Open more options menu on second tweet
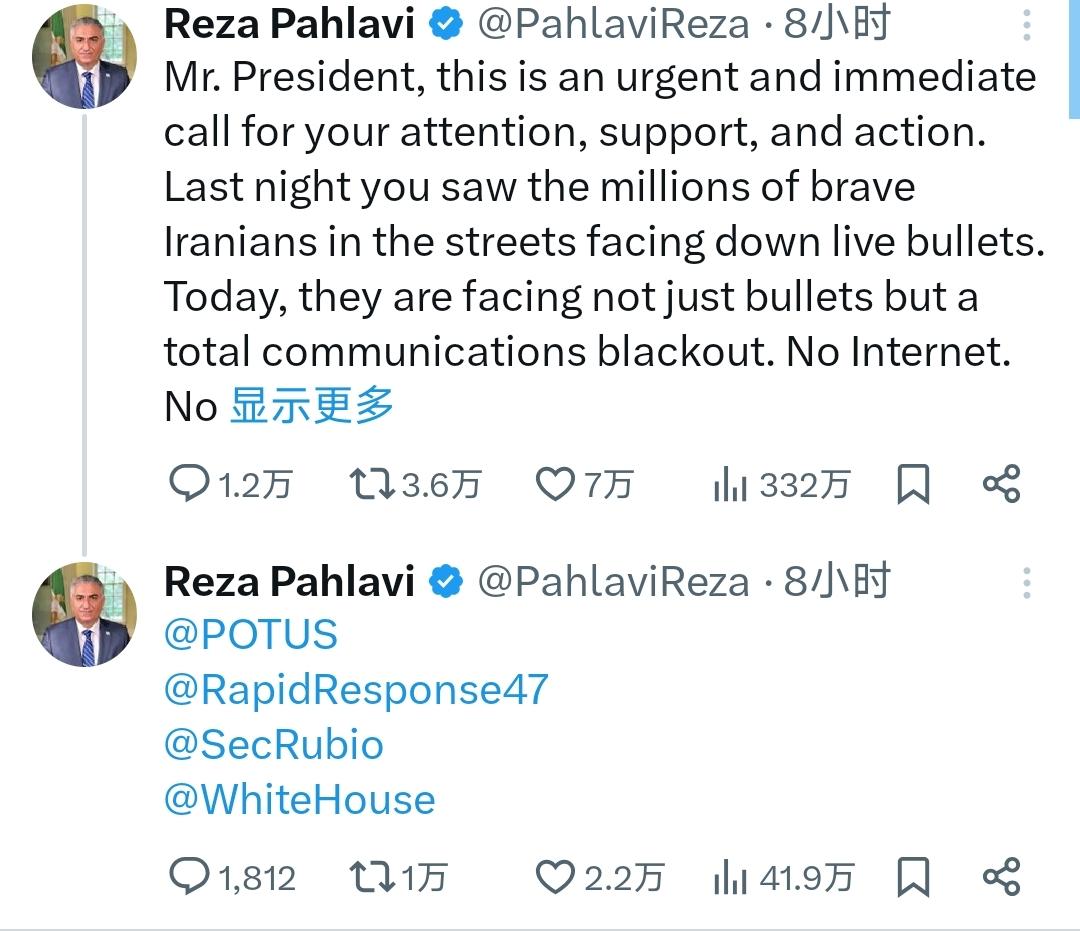The image size is (1080, 931). pos(1027,582)
